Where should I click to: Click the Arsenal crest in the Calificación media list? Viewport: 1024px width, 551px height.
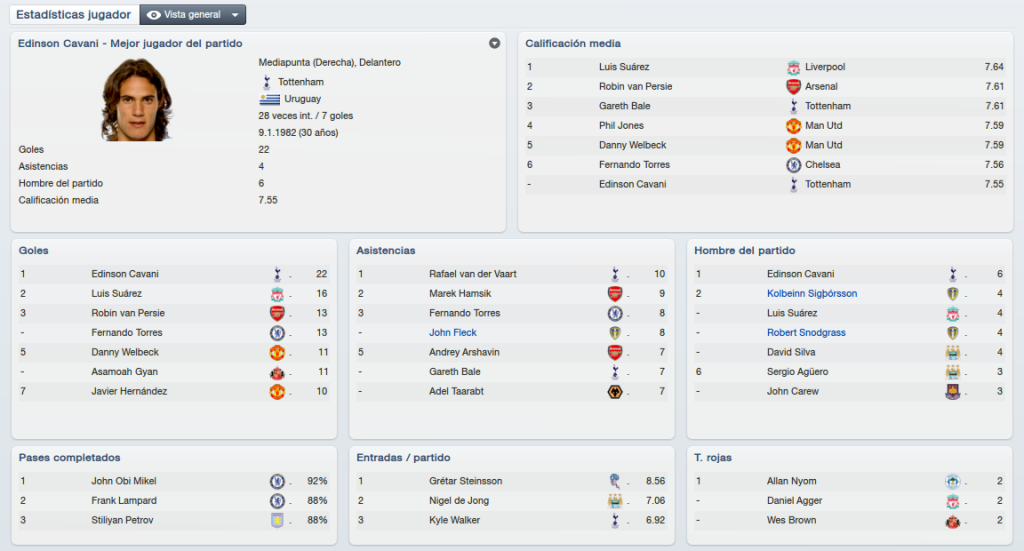[x=793, y=86]
